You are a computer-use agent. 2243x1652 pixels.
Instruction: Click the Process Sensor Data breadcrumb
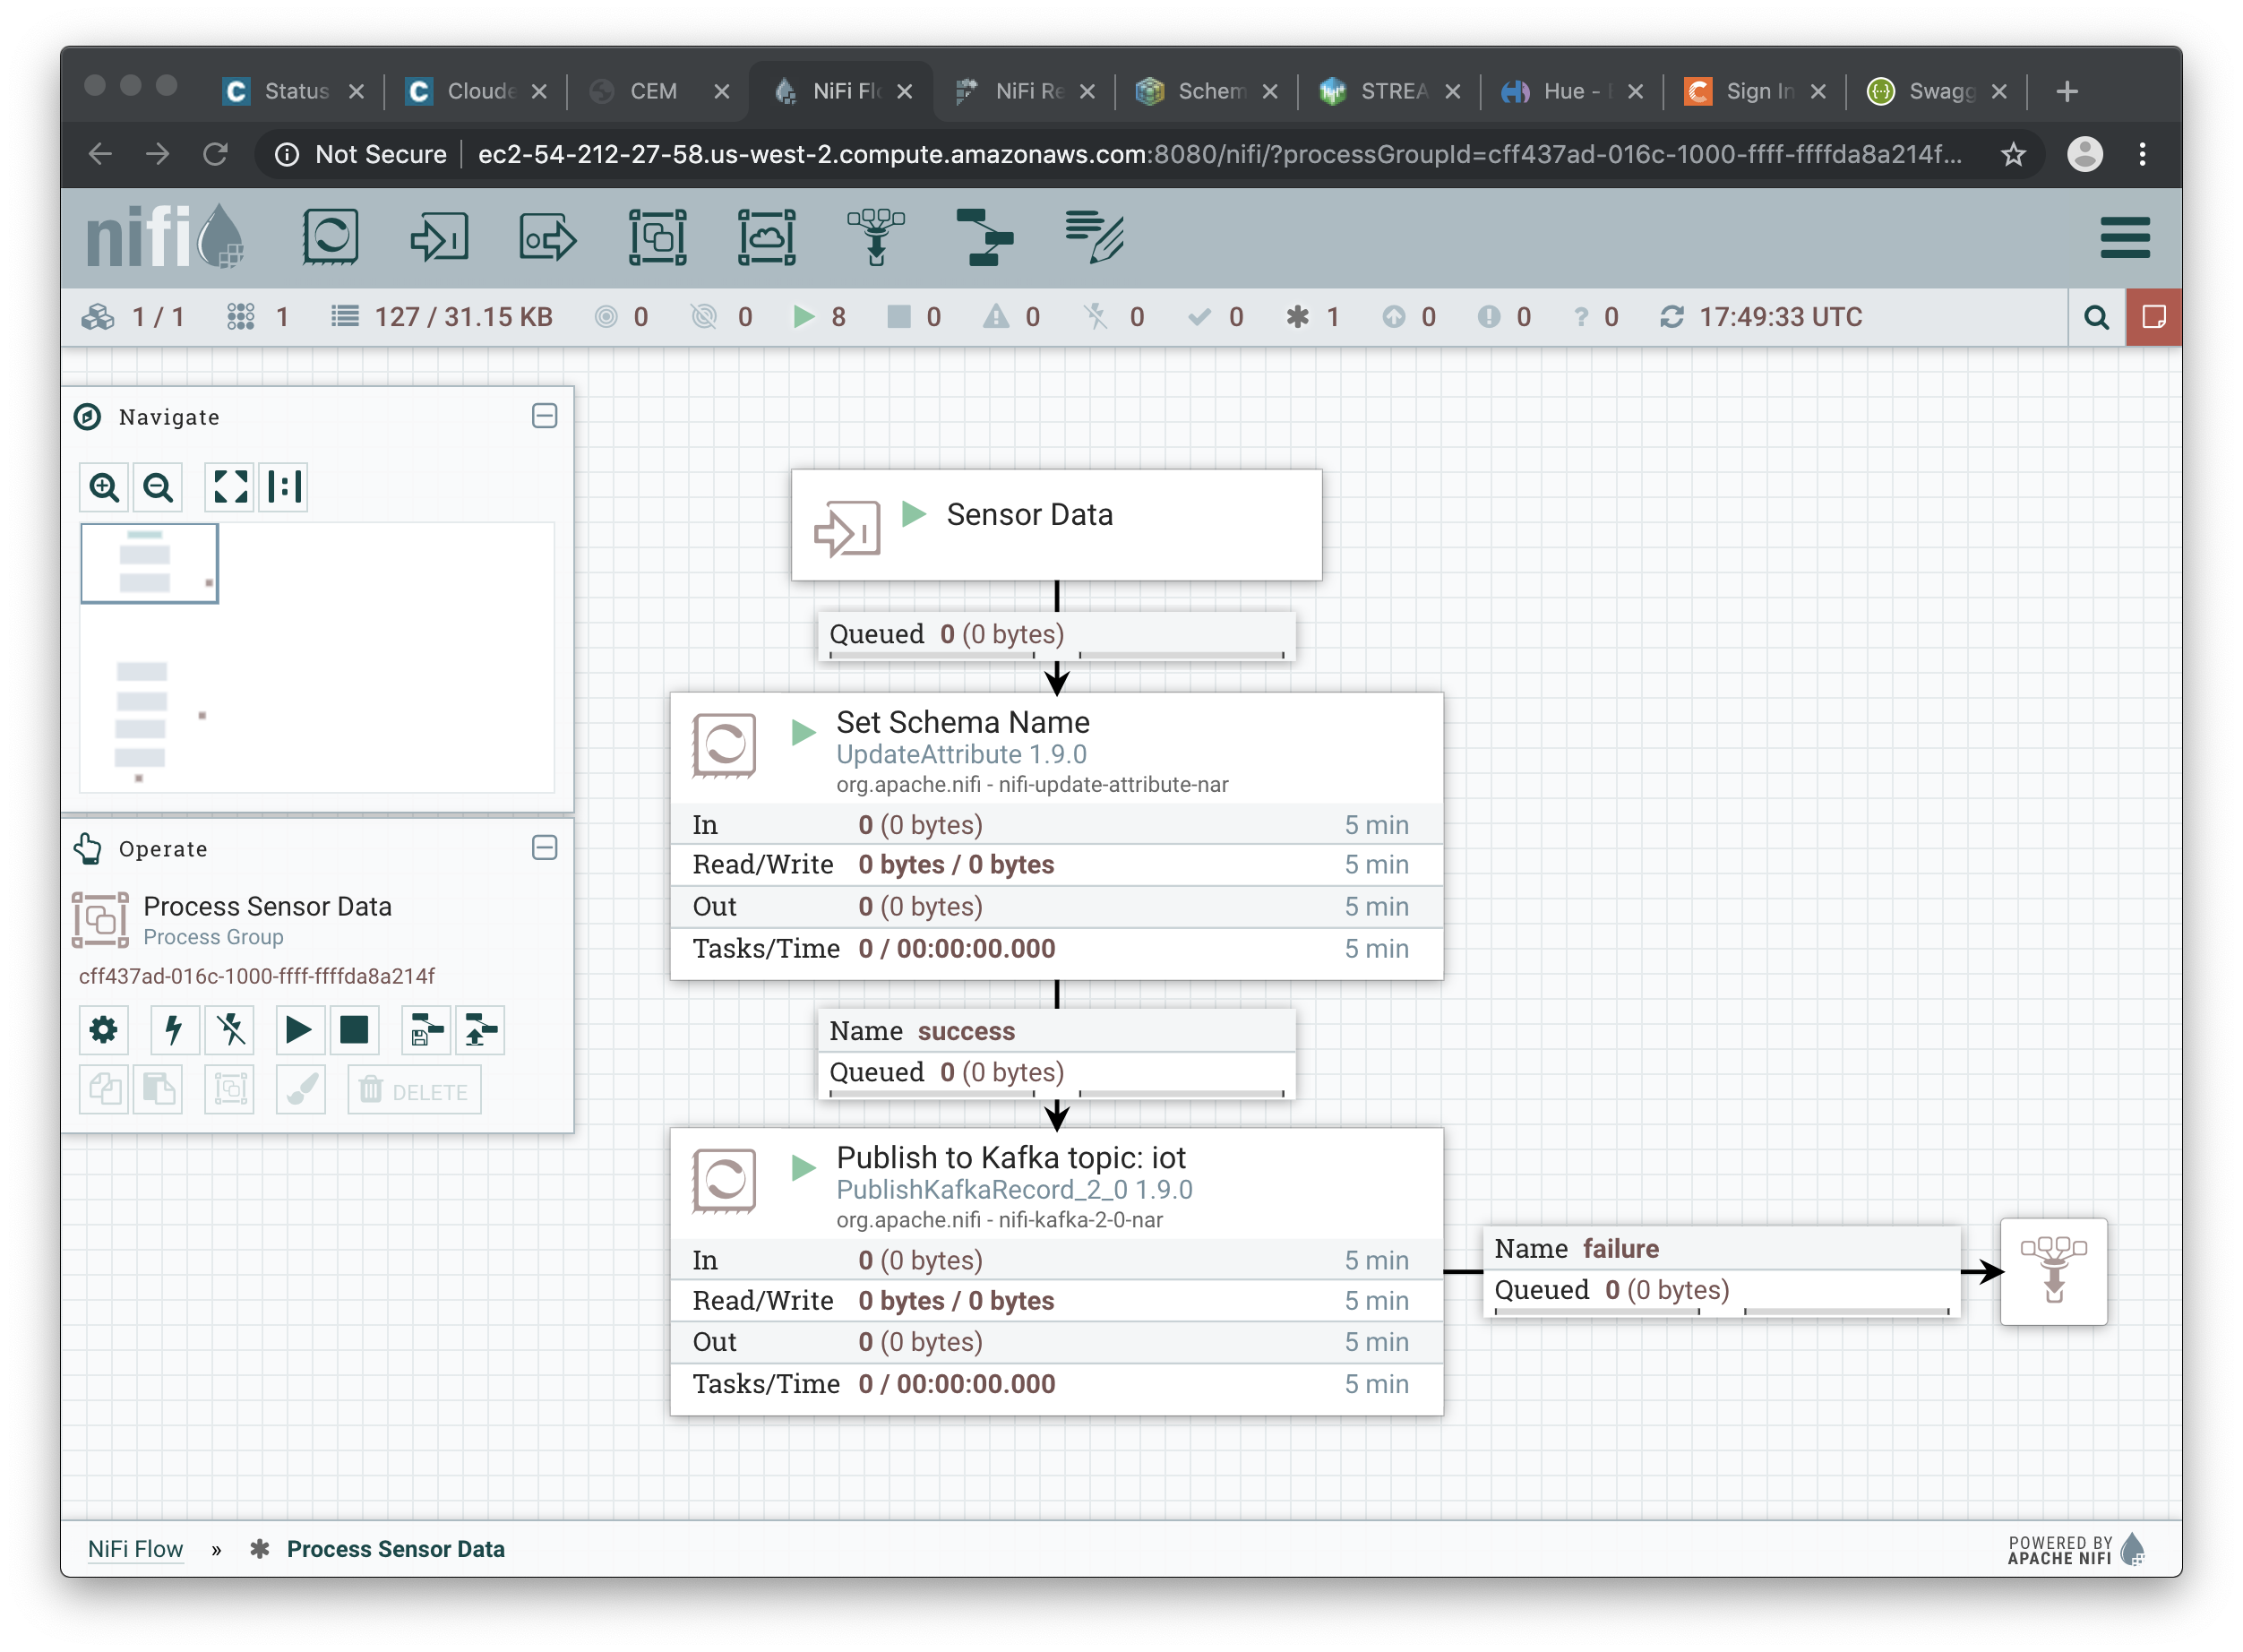tap(395, 1547)
